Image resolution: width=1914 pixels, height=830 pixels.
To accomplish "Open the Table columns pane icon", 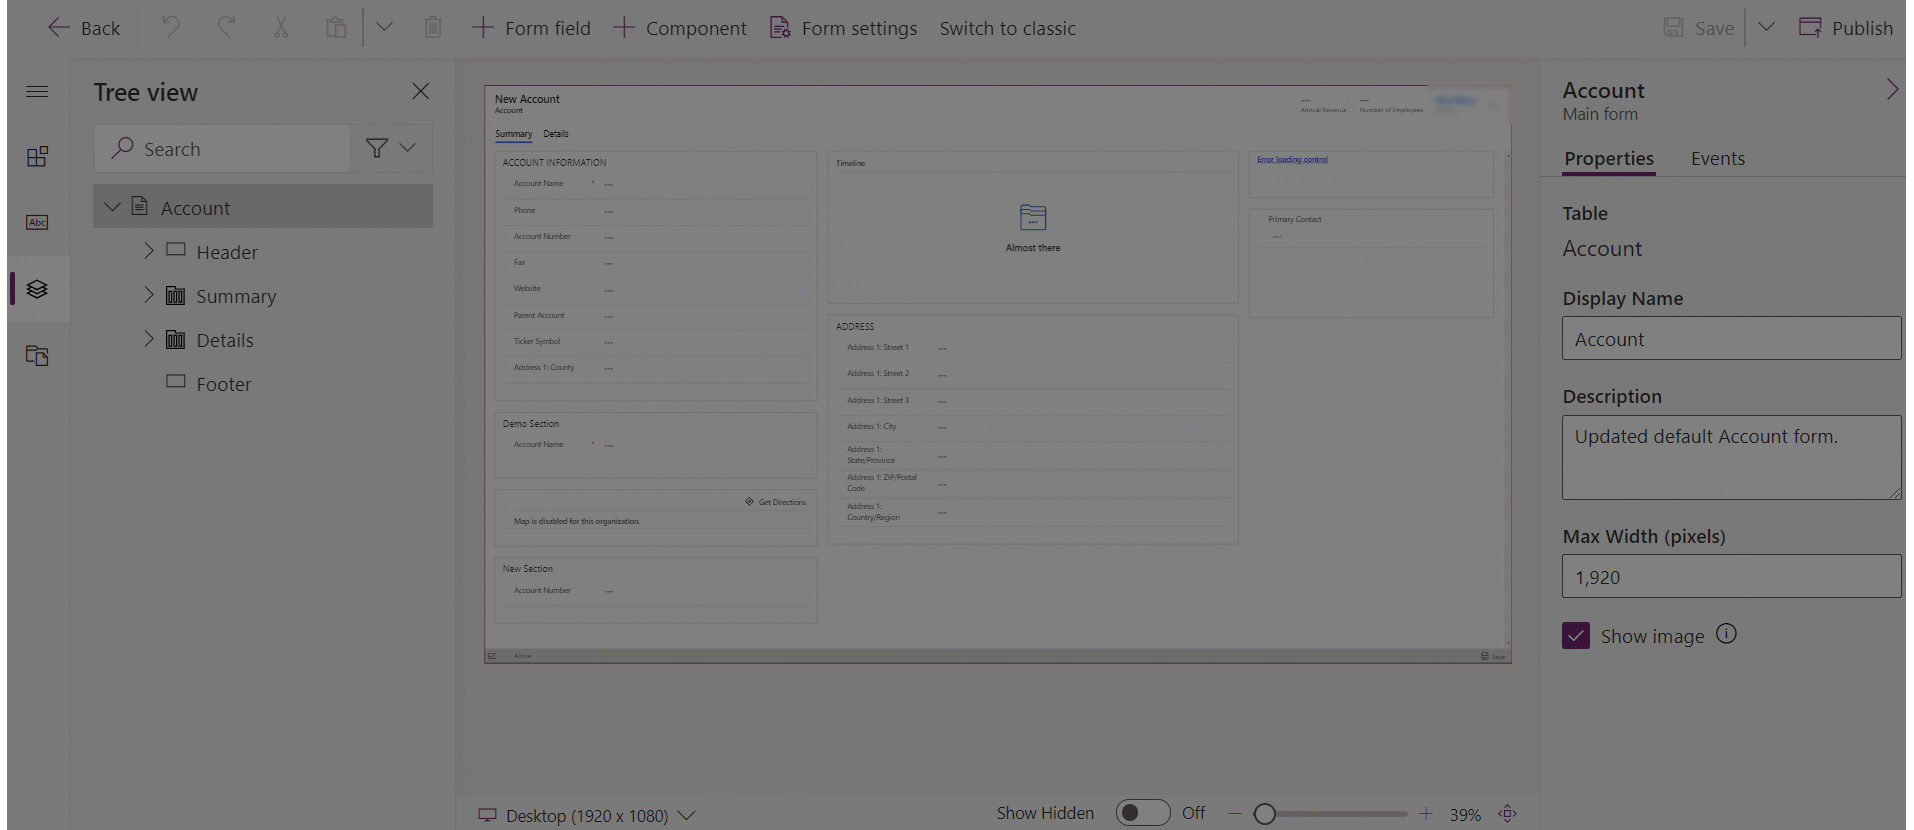I will (x=37, y=222).
